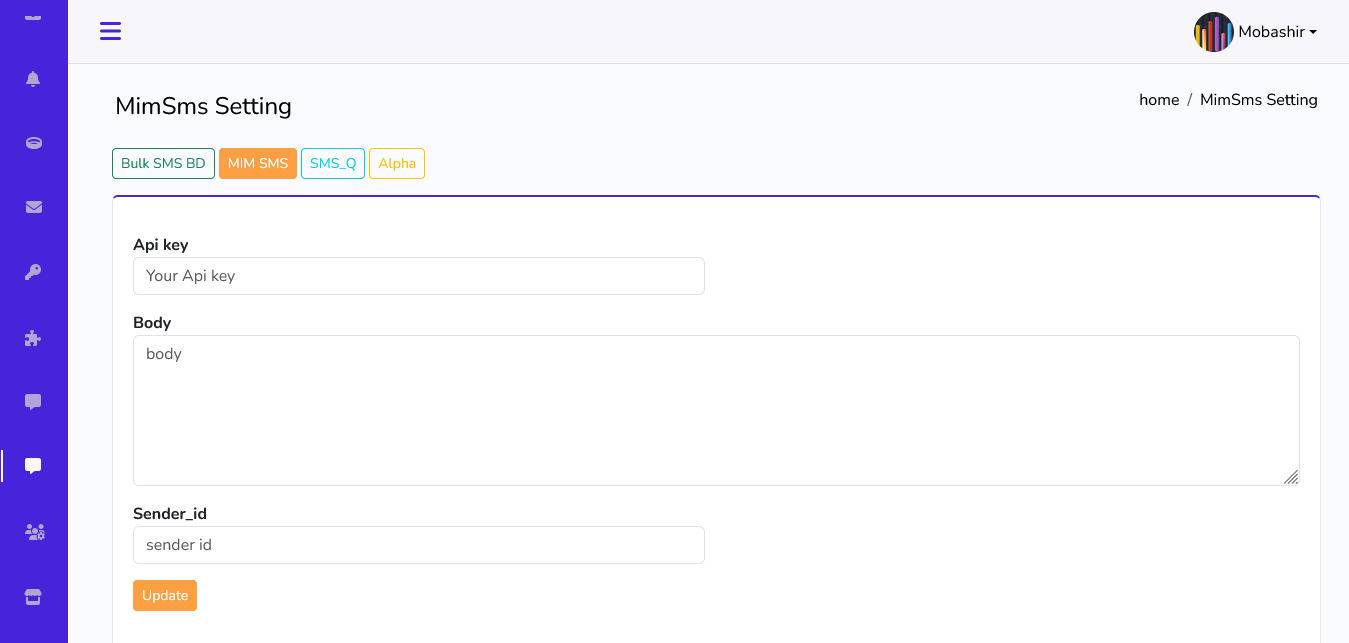The height and width of the screenshot is (643, 1349).
Task: Click the Mobashir profile avatar picture
Action: [1213, 31]
